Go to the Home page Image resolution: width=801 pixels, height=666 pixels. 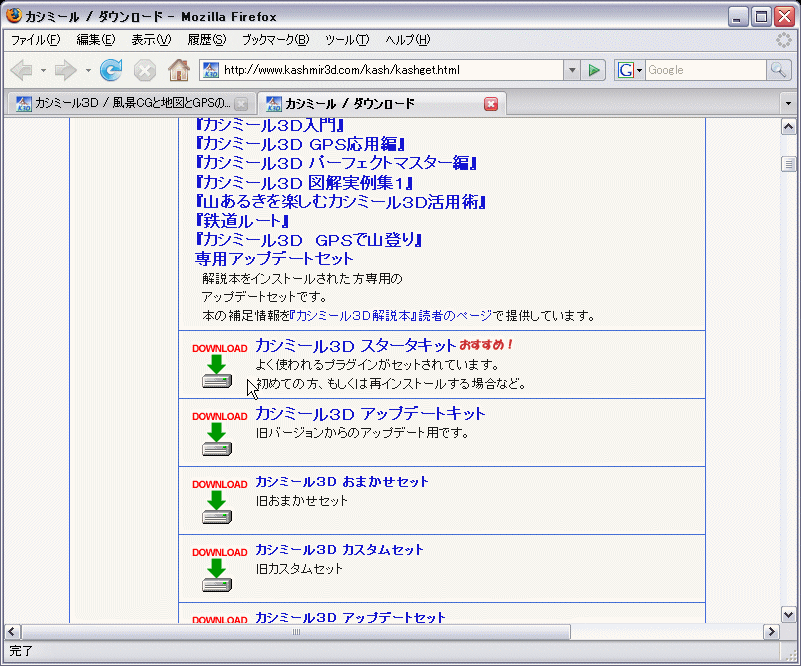(x=179, y=70)
